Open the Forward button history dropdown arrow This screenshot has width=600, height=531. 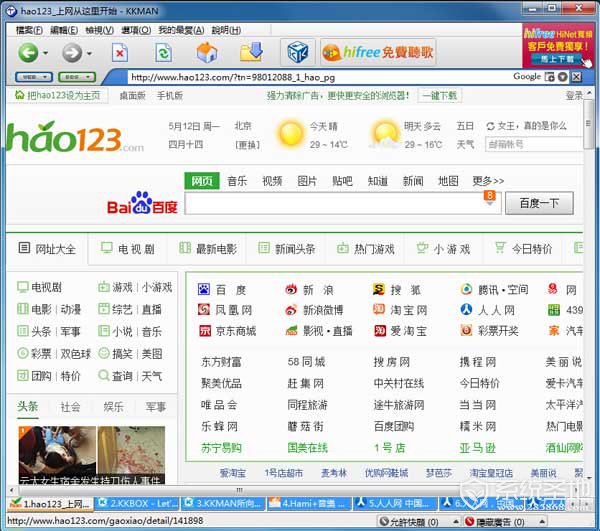(89, 53)
